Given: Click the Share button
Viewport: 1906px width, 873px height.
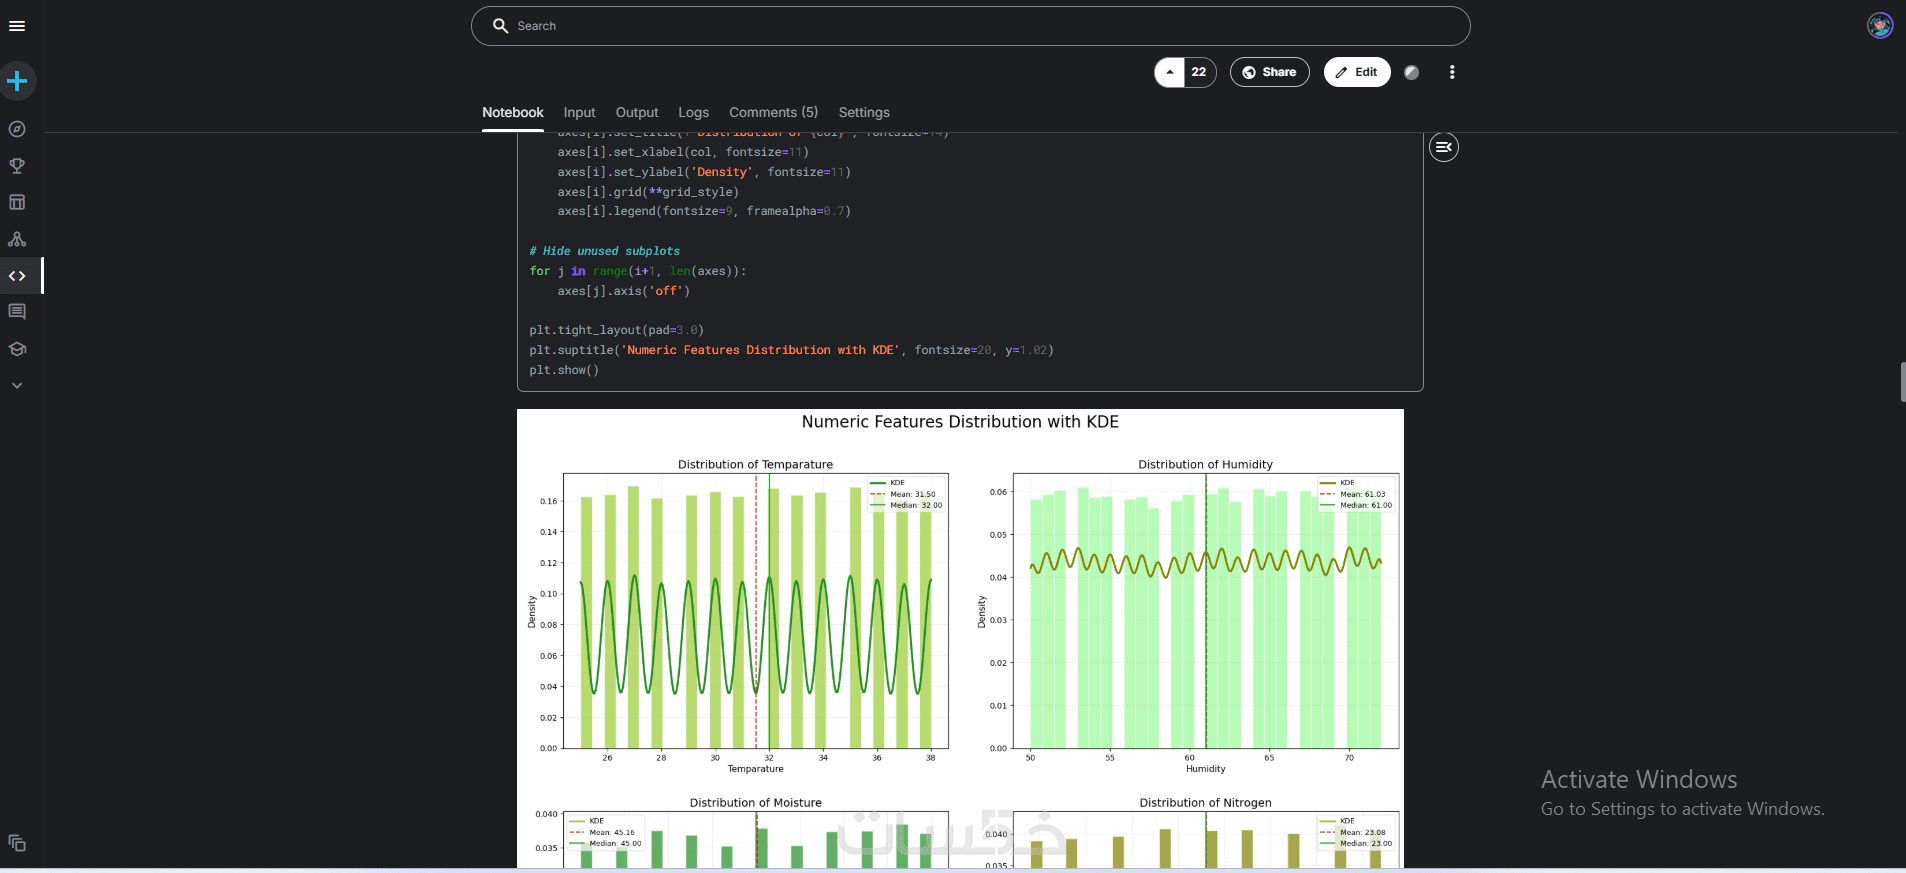Looking at the screenshot, I should click(x=1269, y=72).
